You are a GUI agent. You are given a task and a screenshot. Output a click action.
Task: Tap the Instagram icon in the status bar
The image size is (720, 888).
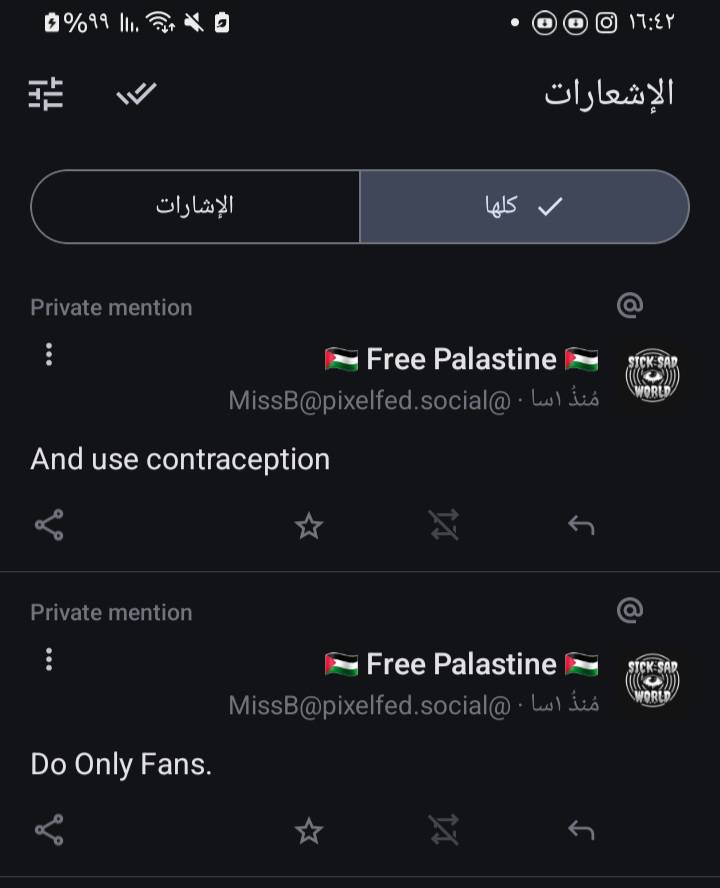(606, 22)
